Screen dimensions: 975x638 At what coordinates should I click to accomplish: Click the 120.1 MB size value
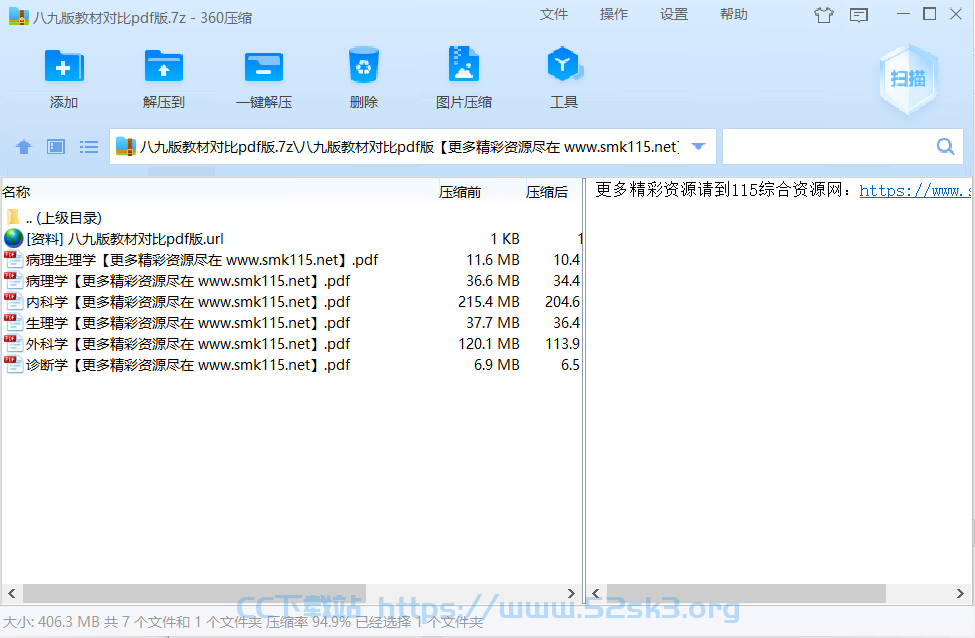tap(489, 344)
